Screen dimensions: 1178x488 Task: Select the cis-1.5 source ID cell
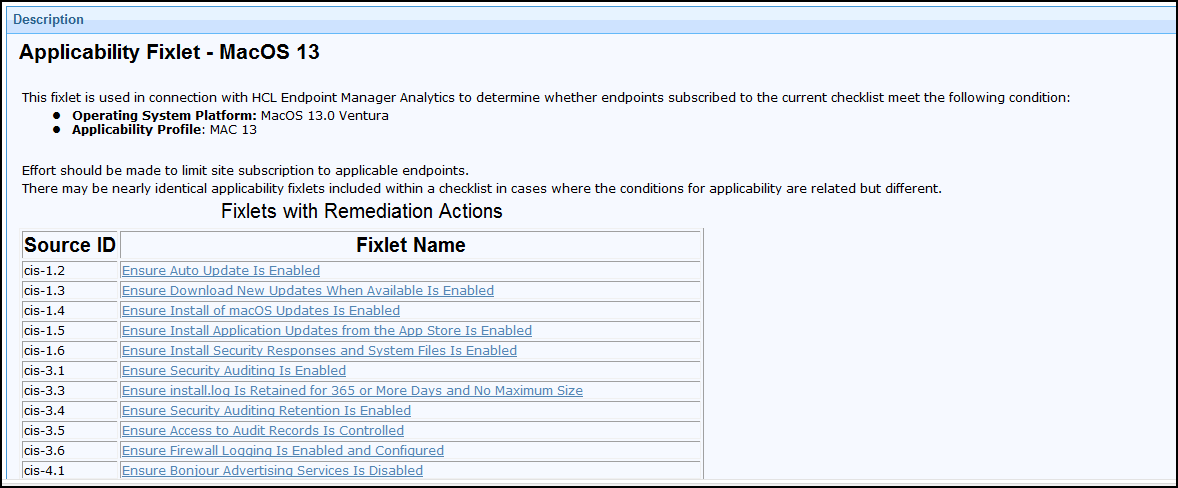click(x=71, y=331)
